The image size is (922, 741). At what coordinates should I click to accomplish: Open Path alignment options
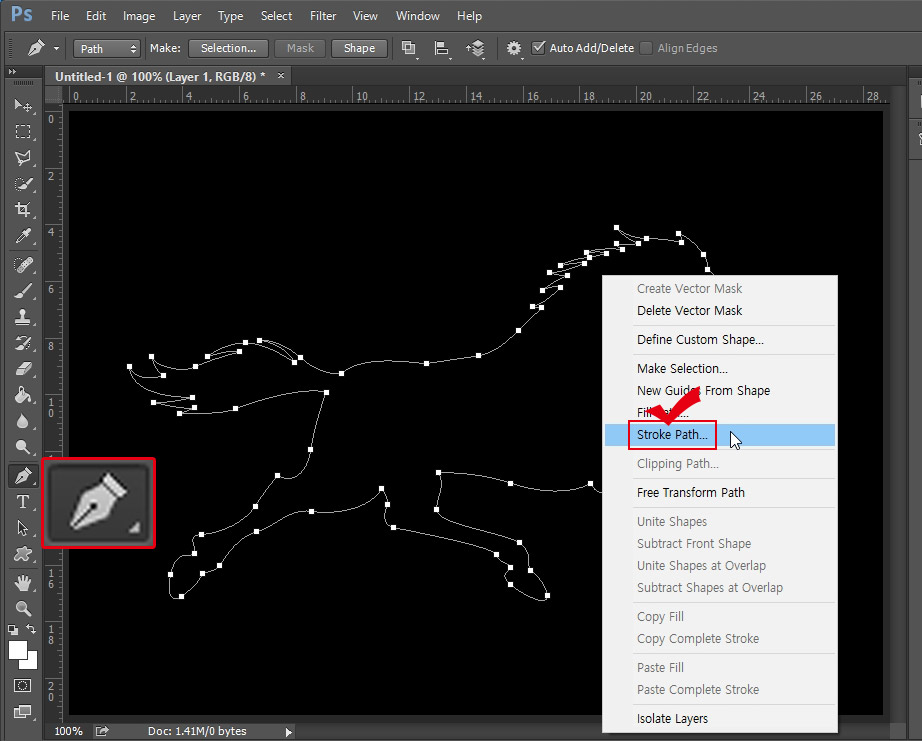point(442,48)
